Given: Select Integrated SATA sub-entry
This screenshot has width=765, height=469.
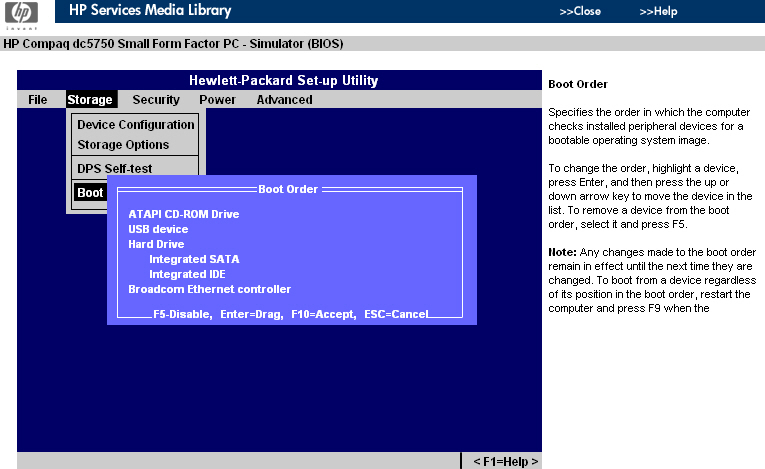Looking at the screenshot, I should [193, 259].
